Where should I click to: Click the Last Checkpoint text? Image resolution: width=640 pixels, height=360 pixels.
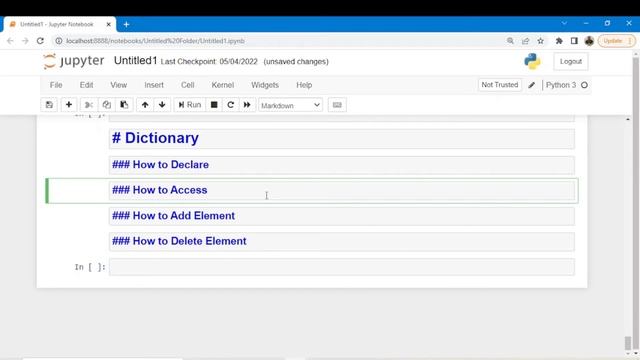click(x=209, y=62)
